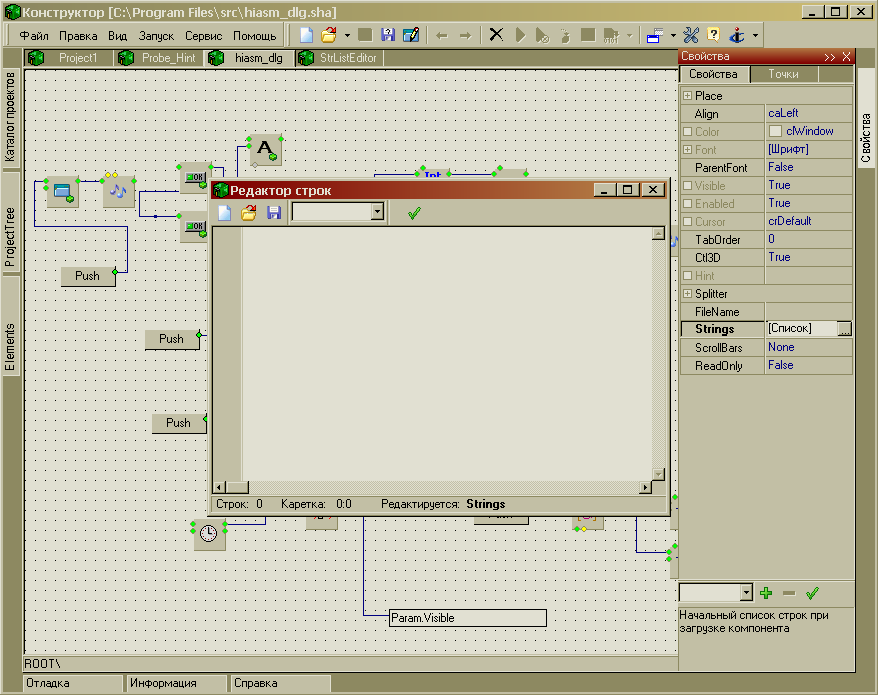Screen dimensions: 878x695
Task: Click the ellipsis button next to Strings
Action: coord(844,329)
